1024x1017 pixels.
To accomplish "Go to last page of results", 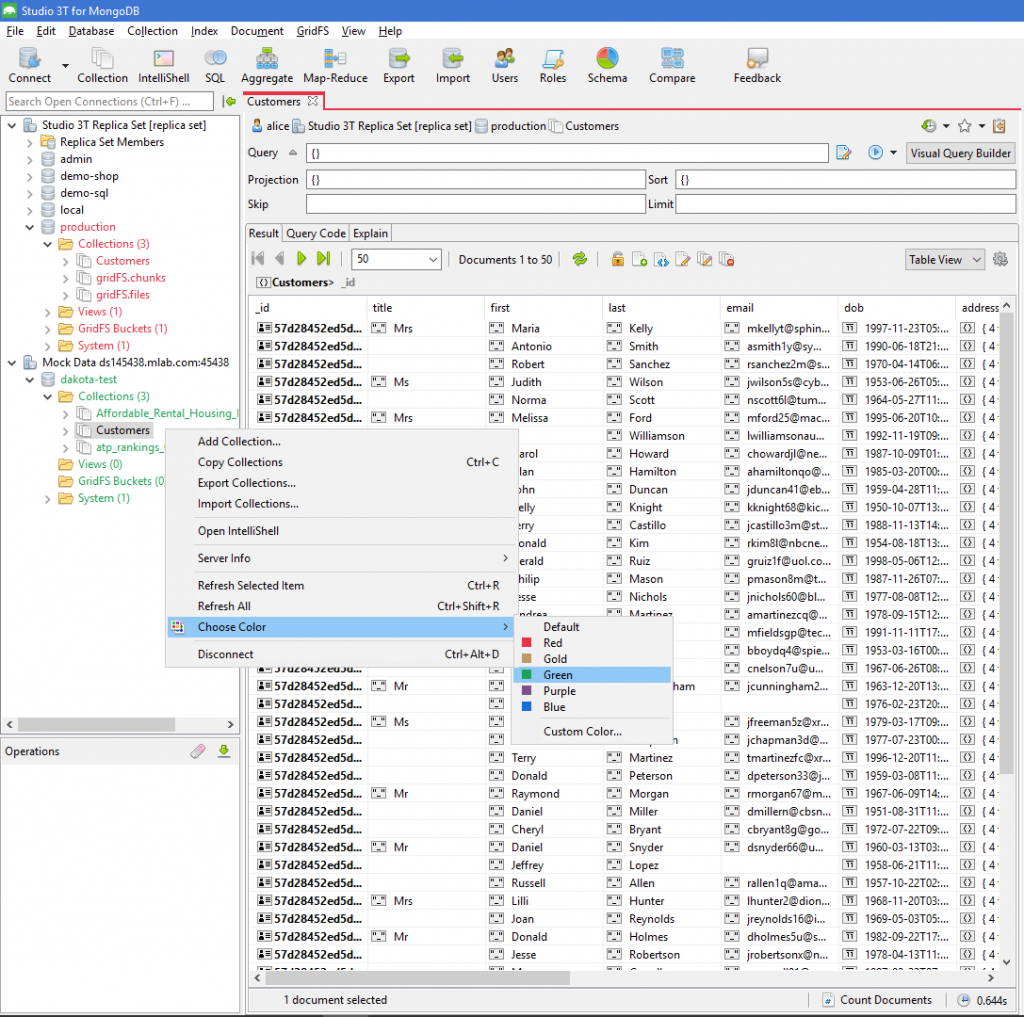I will (x=323, y=259).
